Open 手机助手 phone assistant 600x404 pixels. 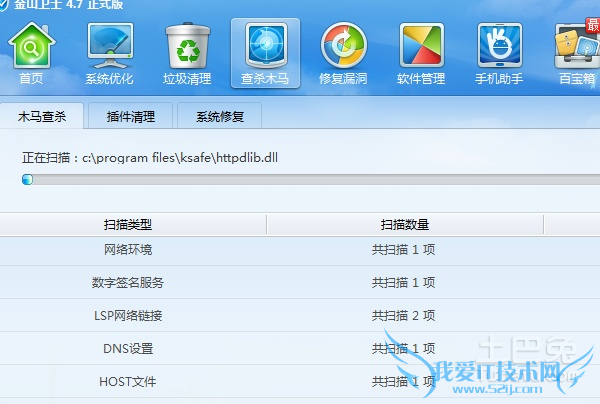pos(499,54)
